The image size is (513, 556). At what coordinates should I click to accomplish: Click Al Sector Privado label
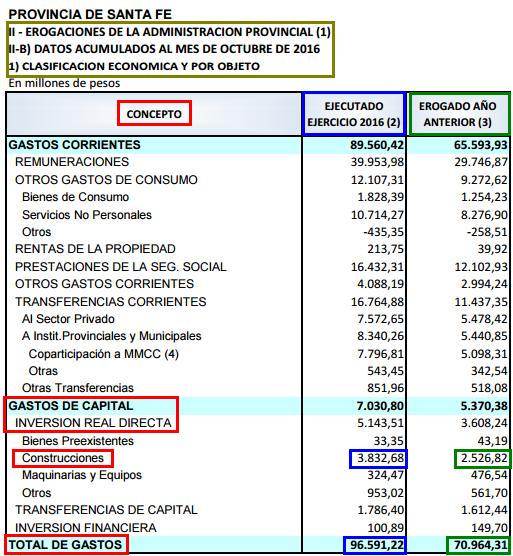[x=68, y=319]
